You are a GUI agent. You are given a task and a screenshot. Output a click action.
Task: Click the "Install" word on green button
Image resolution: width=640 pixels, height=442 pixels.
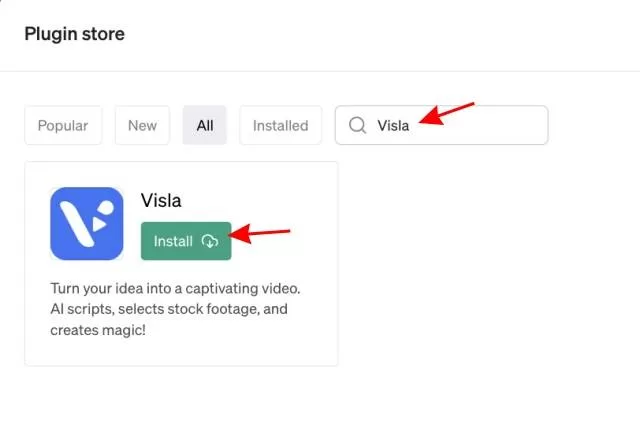pos(173,241)
